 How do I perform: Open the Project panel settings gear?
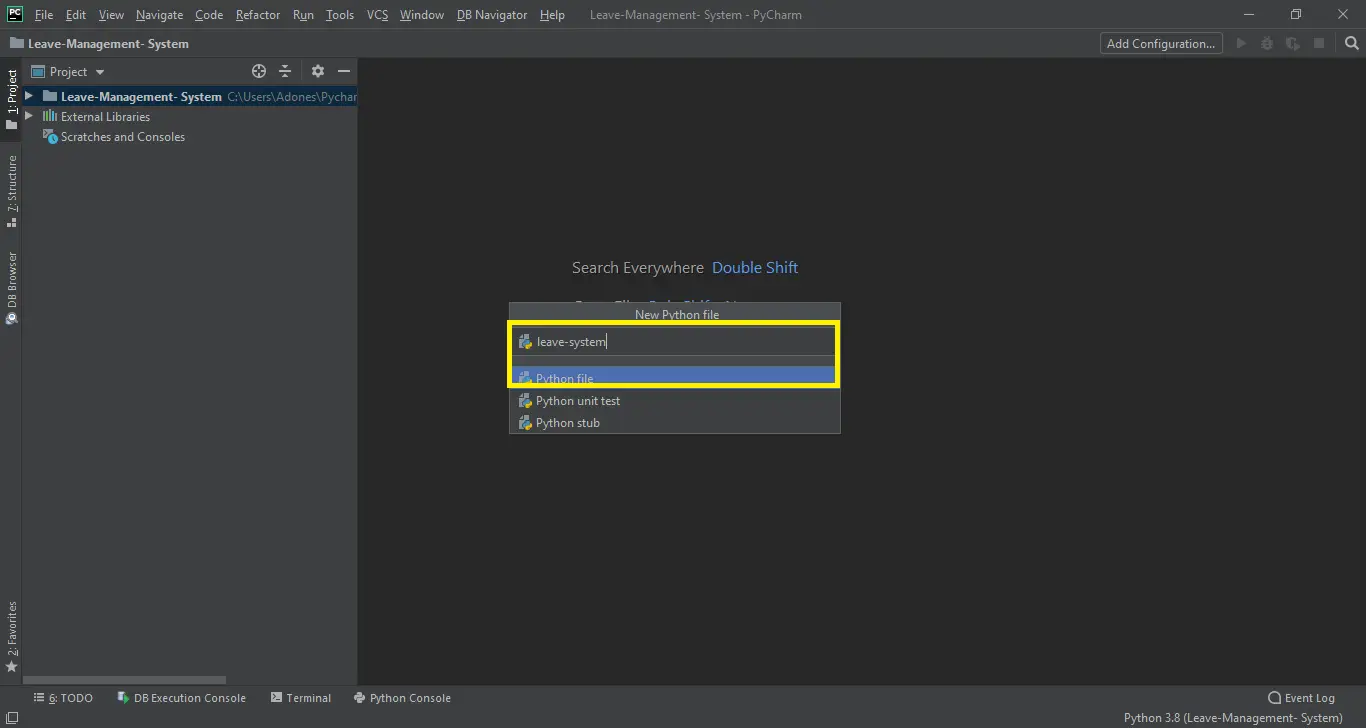317,71
